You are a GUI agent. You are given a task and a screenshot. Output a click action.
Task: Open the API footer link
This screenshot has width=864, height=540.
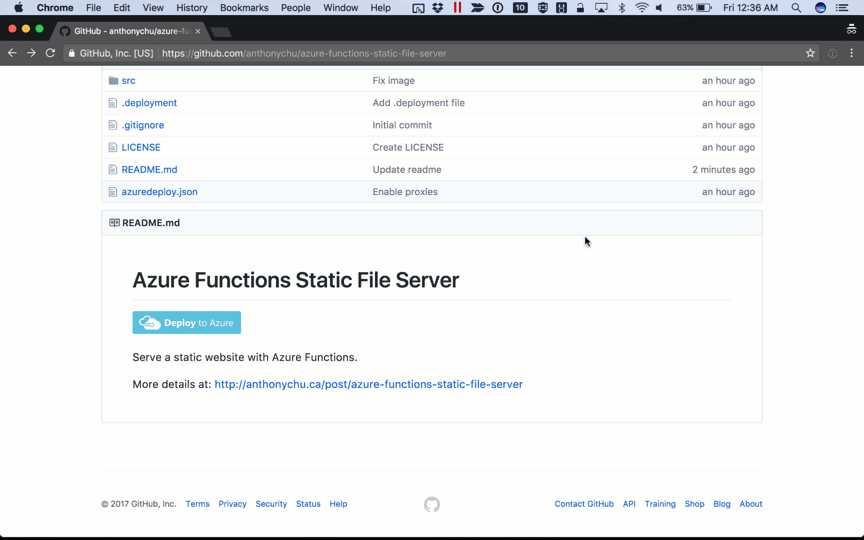point(629,504)
